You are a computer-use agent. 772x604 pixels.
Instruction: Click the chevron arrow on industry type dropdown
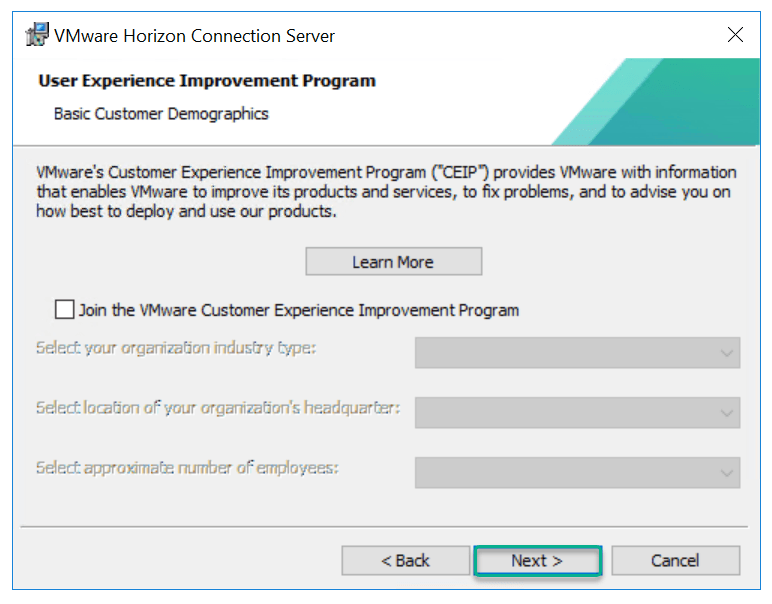tap(725, 353)
